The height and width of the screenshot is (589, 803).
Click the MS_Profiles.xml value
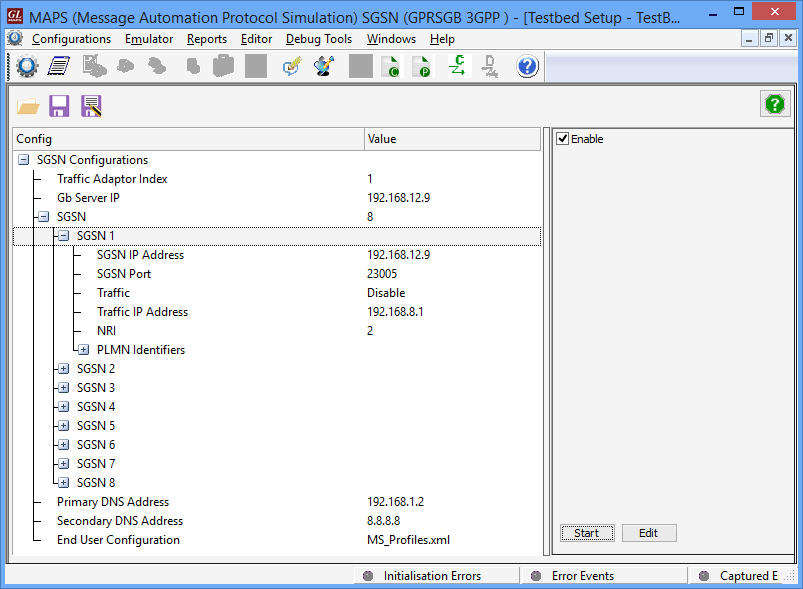(408, 540)
